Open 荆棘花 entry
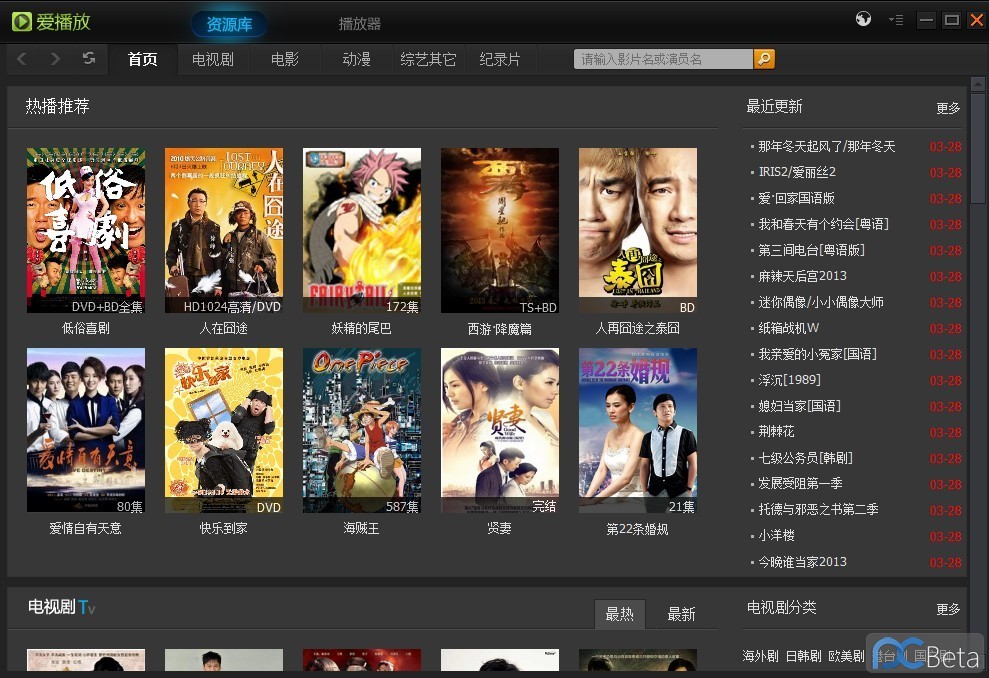Screen dimensions: 989x678 tap(776, 431)
